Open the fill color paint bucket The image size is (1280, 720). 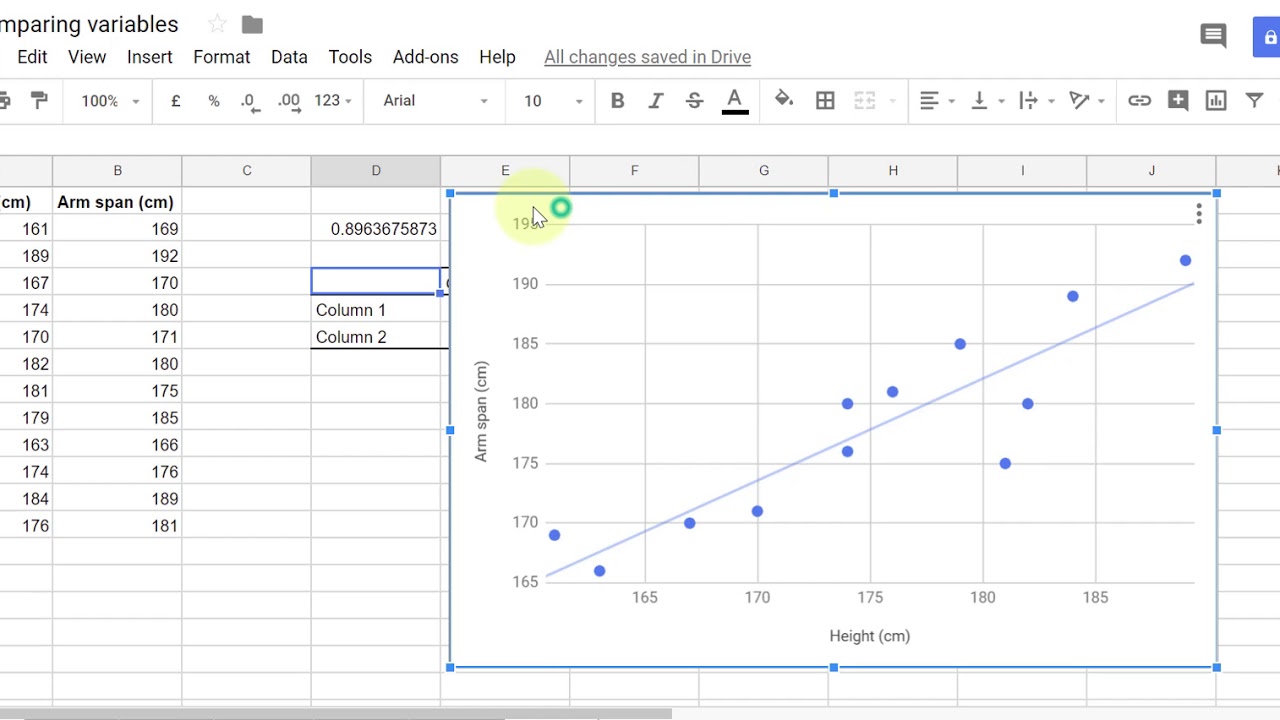tap(784, 100)
